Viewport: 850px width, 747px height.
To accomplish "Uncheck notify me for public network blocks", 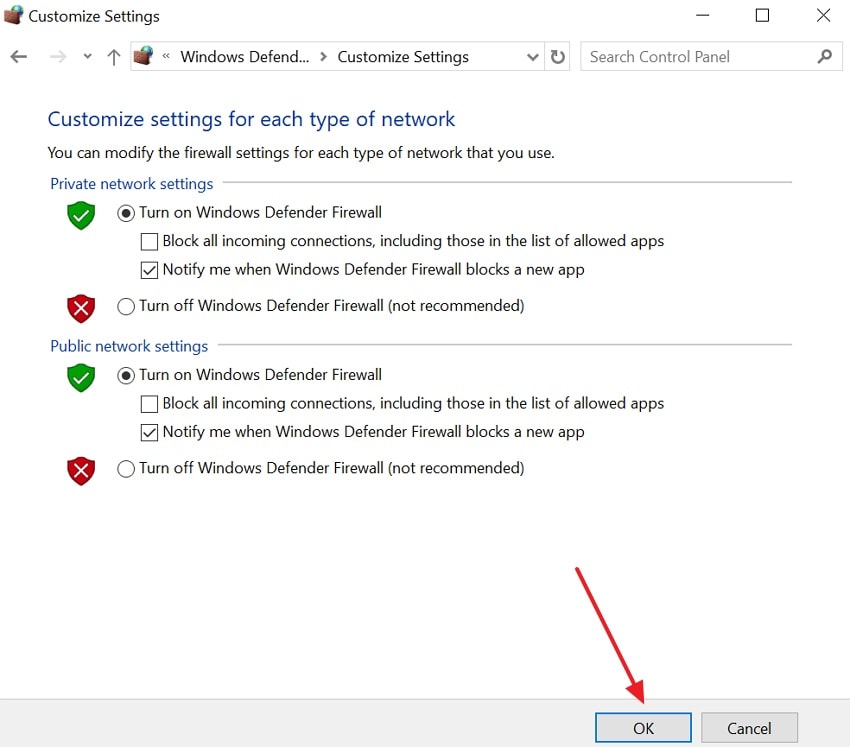I will coord(149,432).
